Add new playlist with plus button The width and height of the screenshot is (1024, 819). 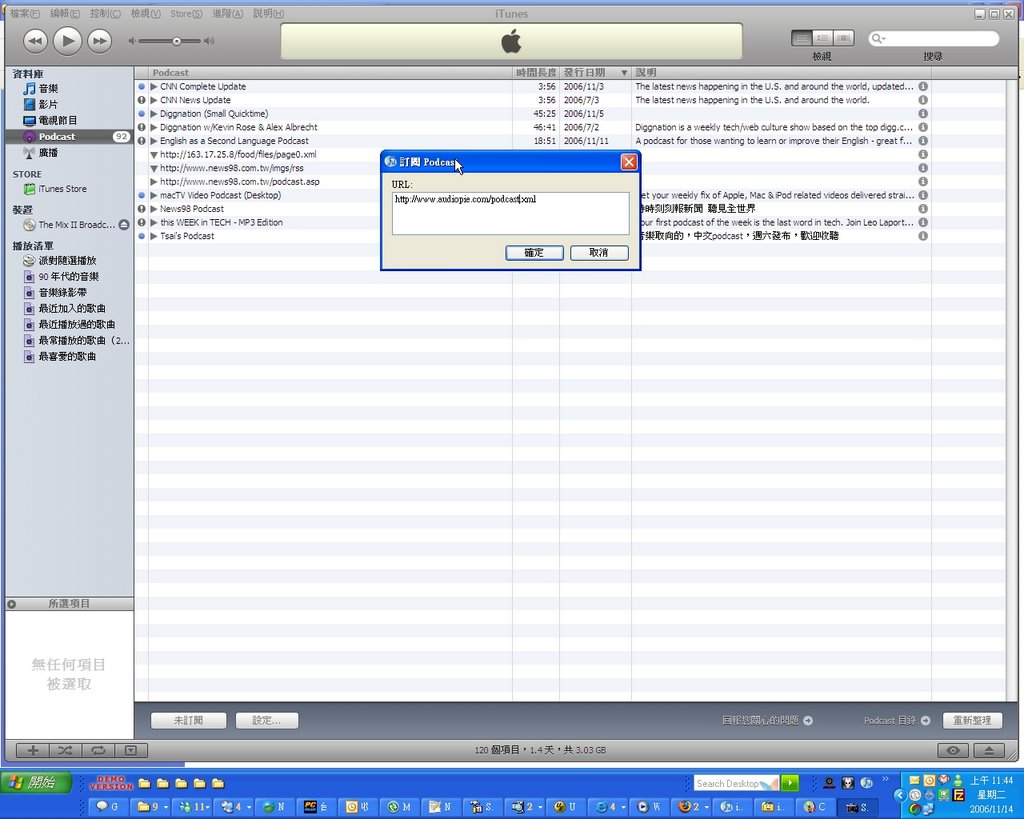(x=33, y=750)
